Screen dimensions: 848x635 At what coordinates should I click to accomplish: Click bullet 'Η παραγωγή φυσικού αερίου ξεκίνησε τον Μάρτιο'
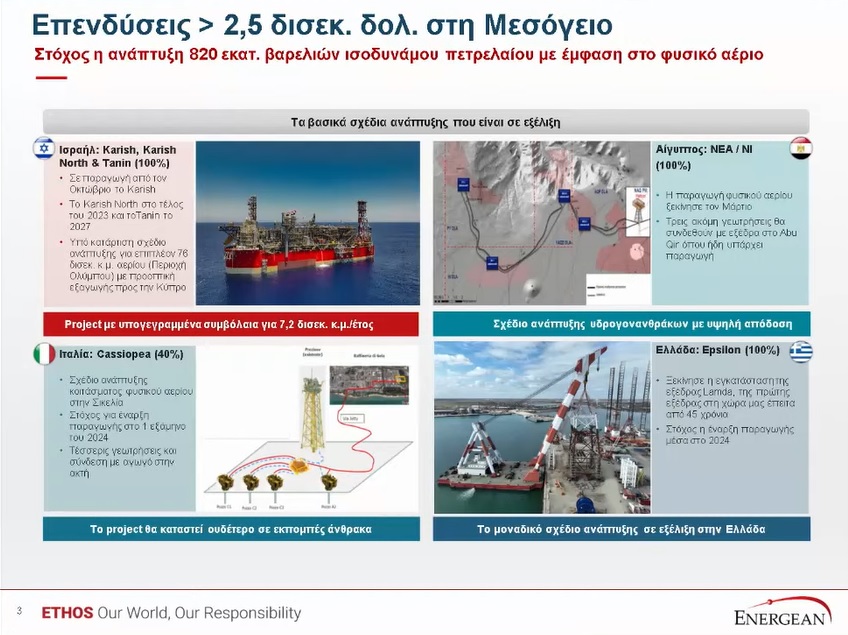pyautogui.click(x=729, y=201)
